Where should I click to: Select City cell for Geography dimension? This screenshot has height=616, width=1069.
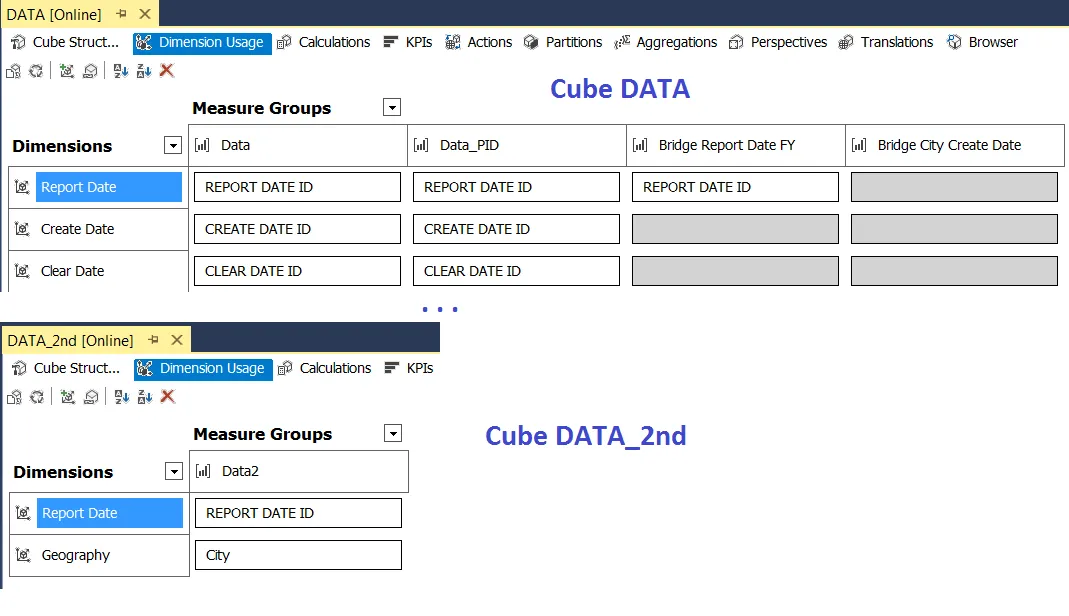[299, 555]
